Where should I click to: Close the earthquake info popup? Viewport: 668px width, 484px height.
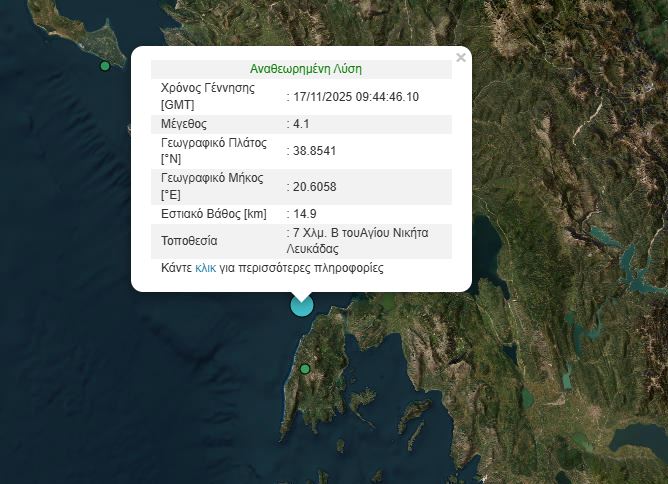(461, 58)
